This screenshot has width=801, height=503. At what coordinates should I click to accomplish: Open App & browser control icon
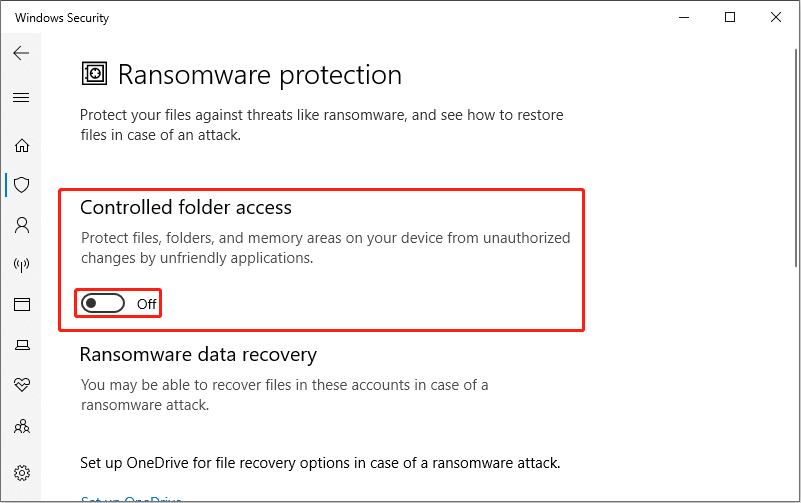pyautogui.click(x=21, y=304)
